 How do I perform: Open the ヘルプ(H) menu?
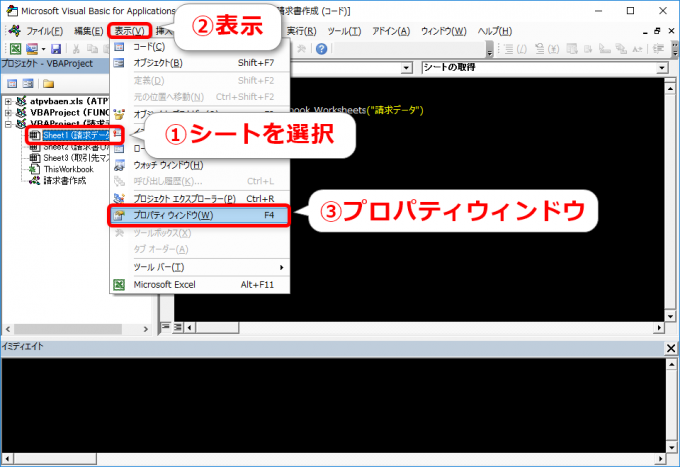(494, 31)
